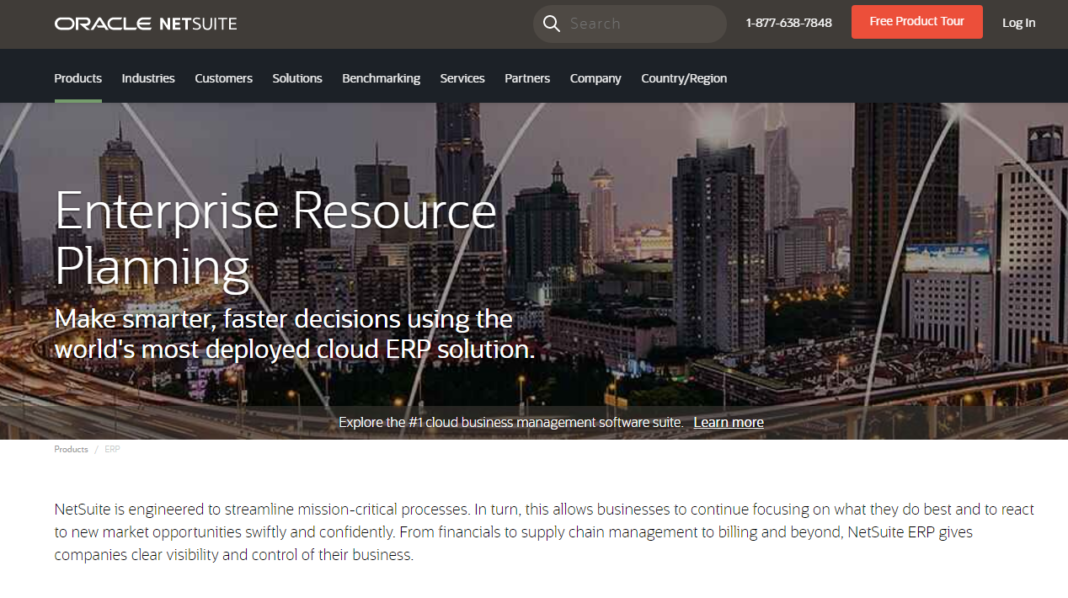The width and height of the screenshot is (1068, 598).
Task: Click the Log In button
Action: (1018, 22)
